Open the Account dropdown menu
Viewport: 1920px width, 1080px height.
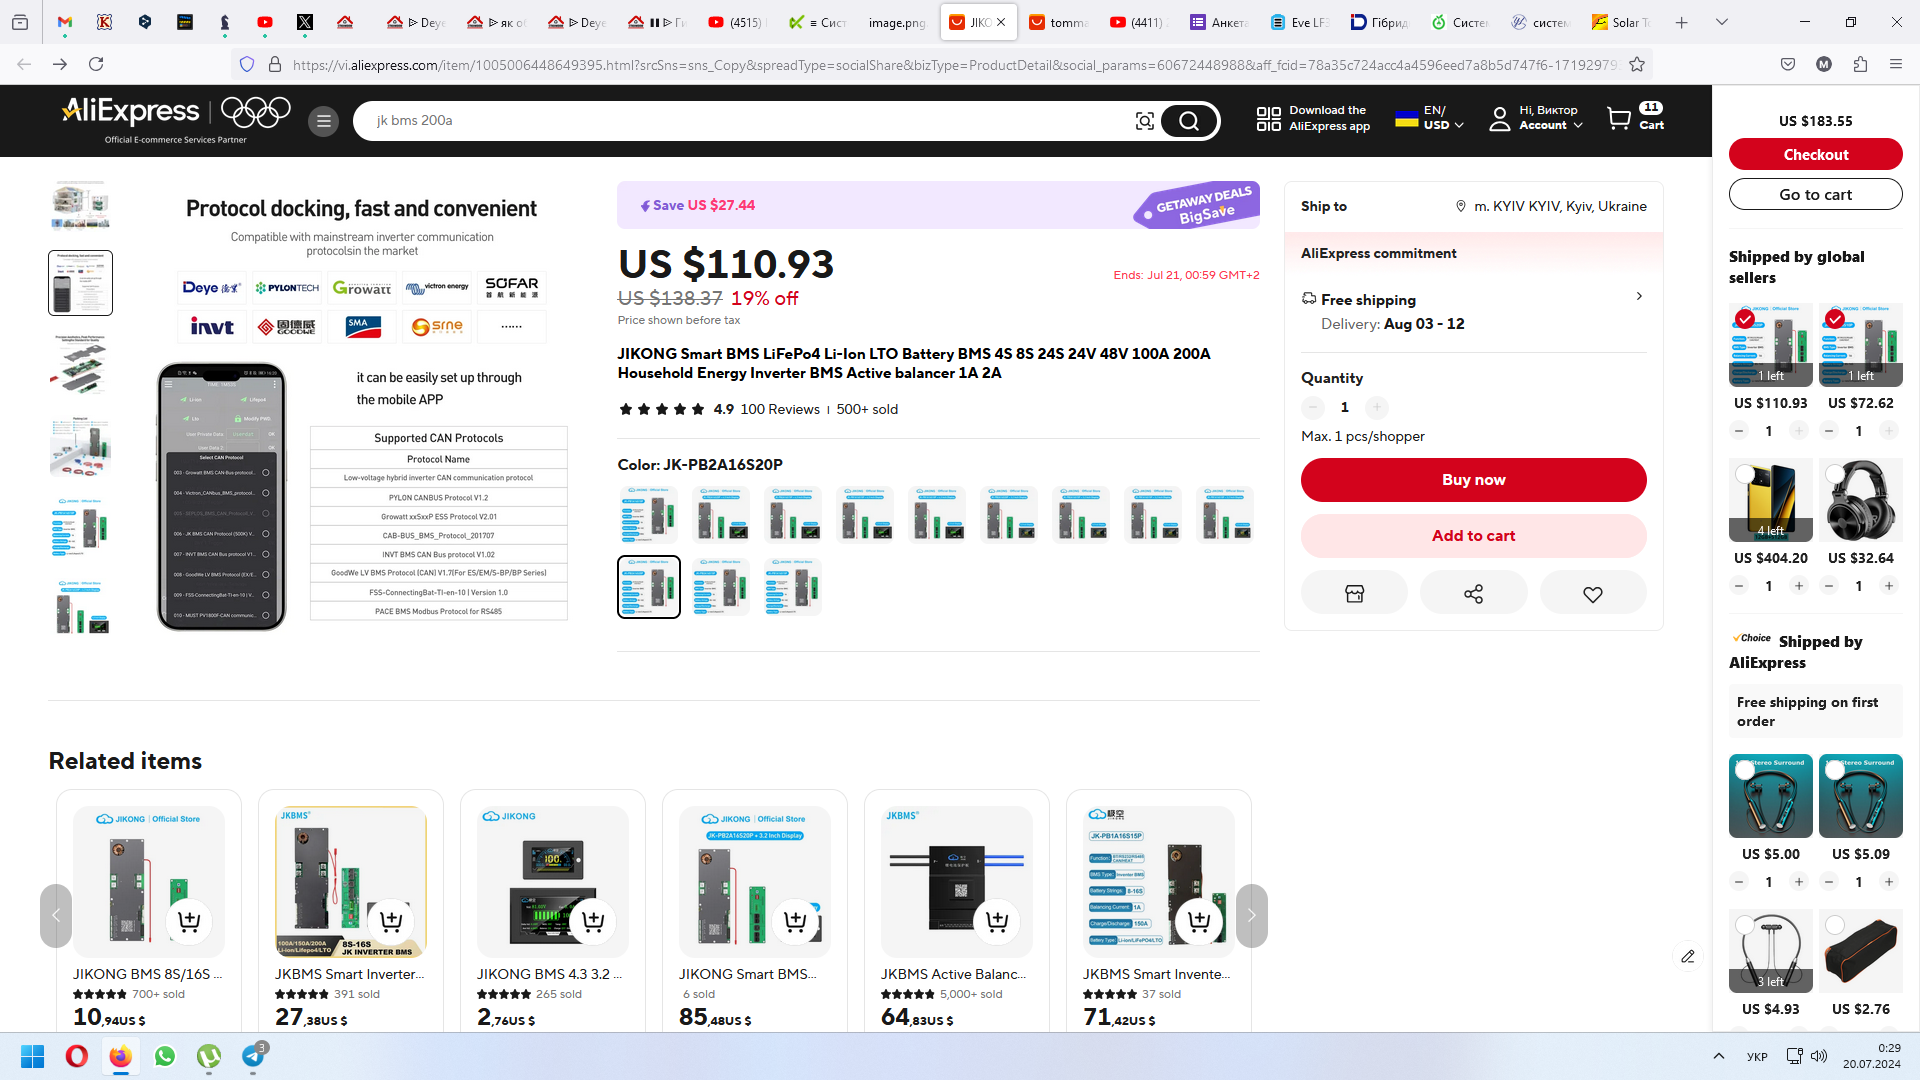coord(1536,118)
